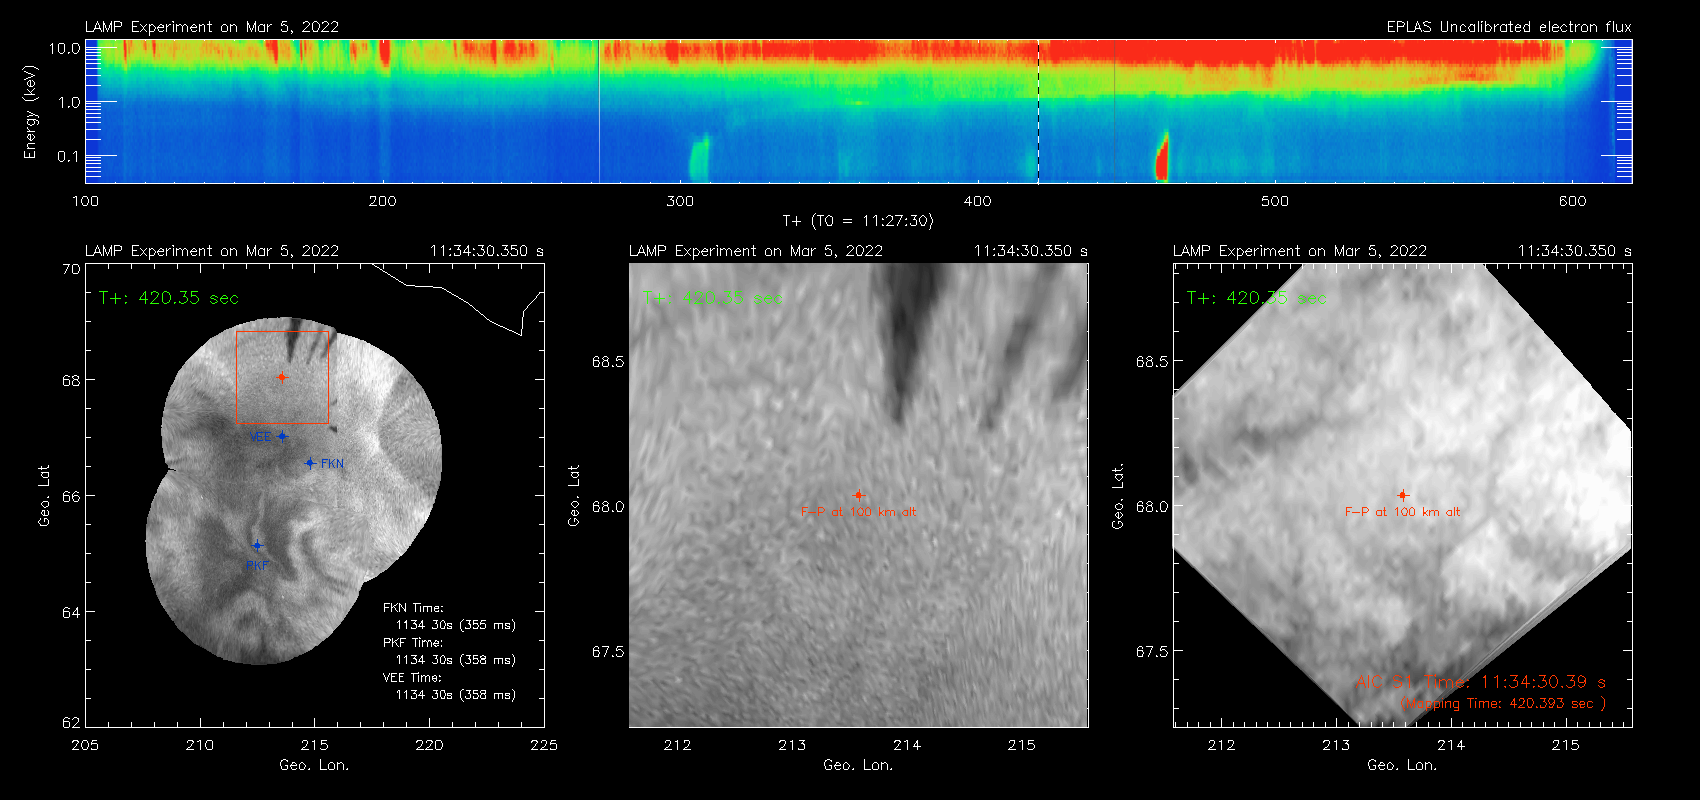1700x800 pixels.
Task: Click the 500 time tick label
Action: pyautogui.click(x=1275, y=201)
